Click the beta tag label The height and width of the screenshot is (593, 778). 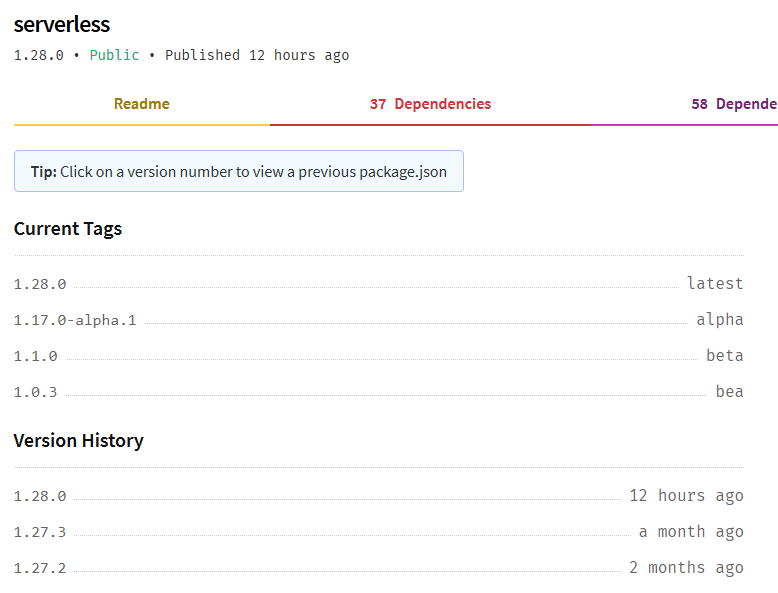pyautogui.click(x=724, y=356)
